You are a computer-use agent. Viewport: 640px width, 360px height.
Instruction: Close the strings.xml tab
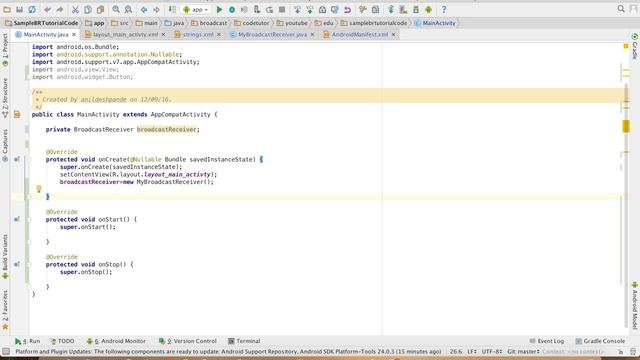pyautogui.click(x=219, y=35)
